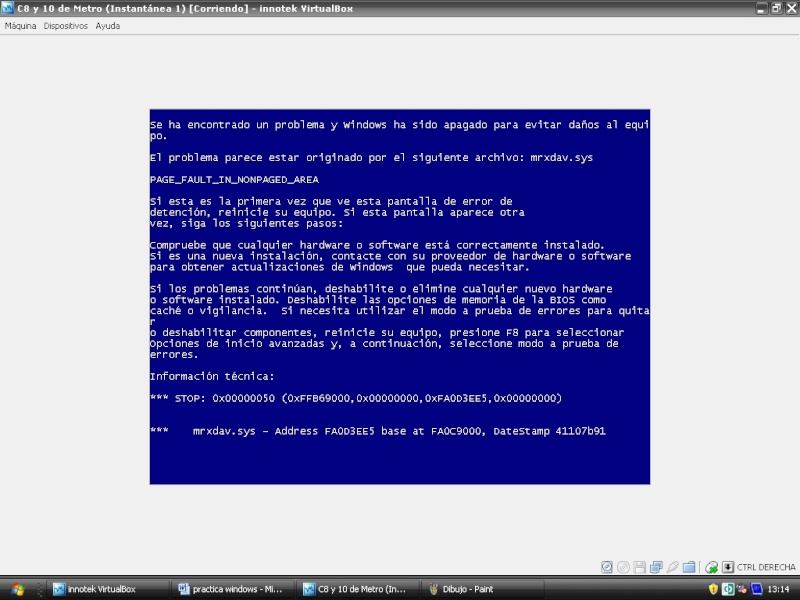
Task: Click the CD/DVD drive status icon
Action: tap(623, 567)
